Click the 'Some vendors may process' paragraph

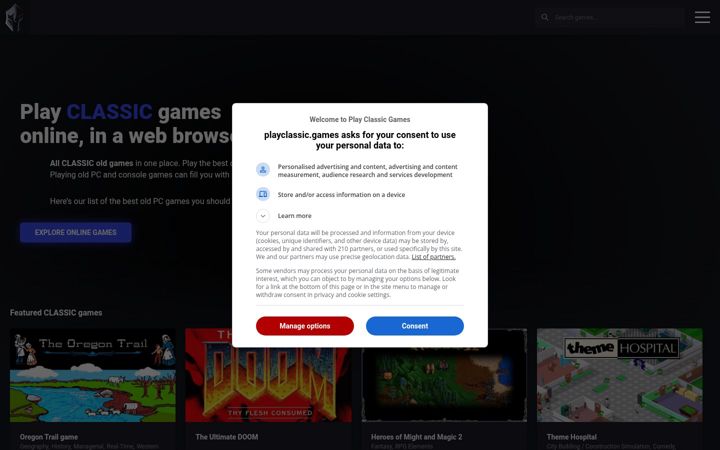(x=357, y=283)
